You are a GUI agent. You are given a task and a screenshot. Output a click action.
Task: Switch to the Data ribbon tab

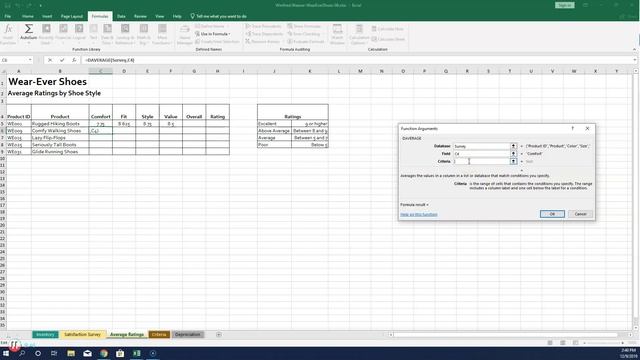(121, 16)
